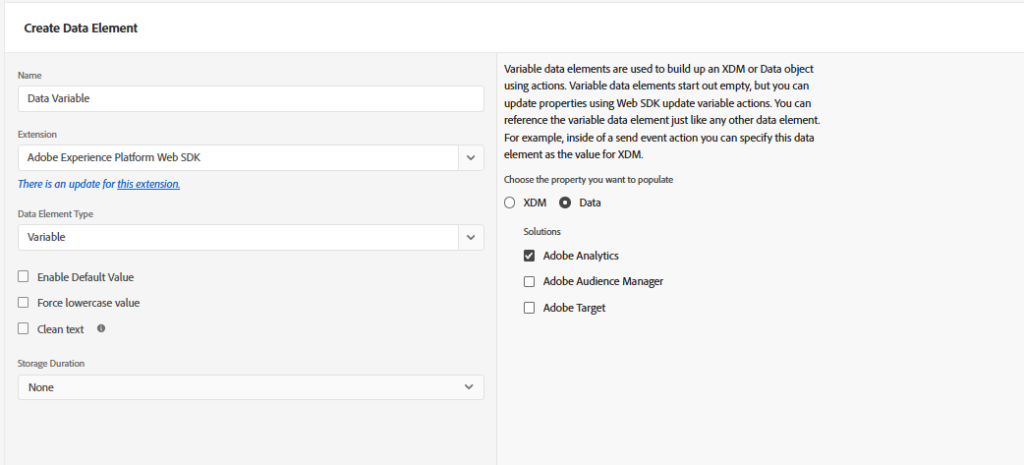This screenshot has width=1024, height=465.
Task: Check the Adobe Target solution
Action: coord(529,308)
